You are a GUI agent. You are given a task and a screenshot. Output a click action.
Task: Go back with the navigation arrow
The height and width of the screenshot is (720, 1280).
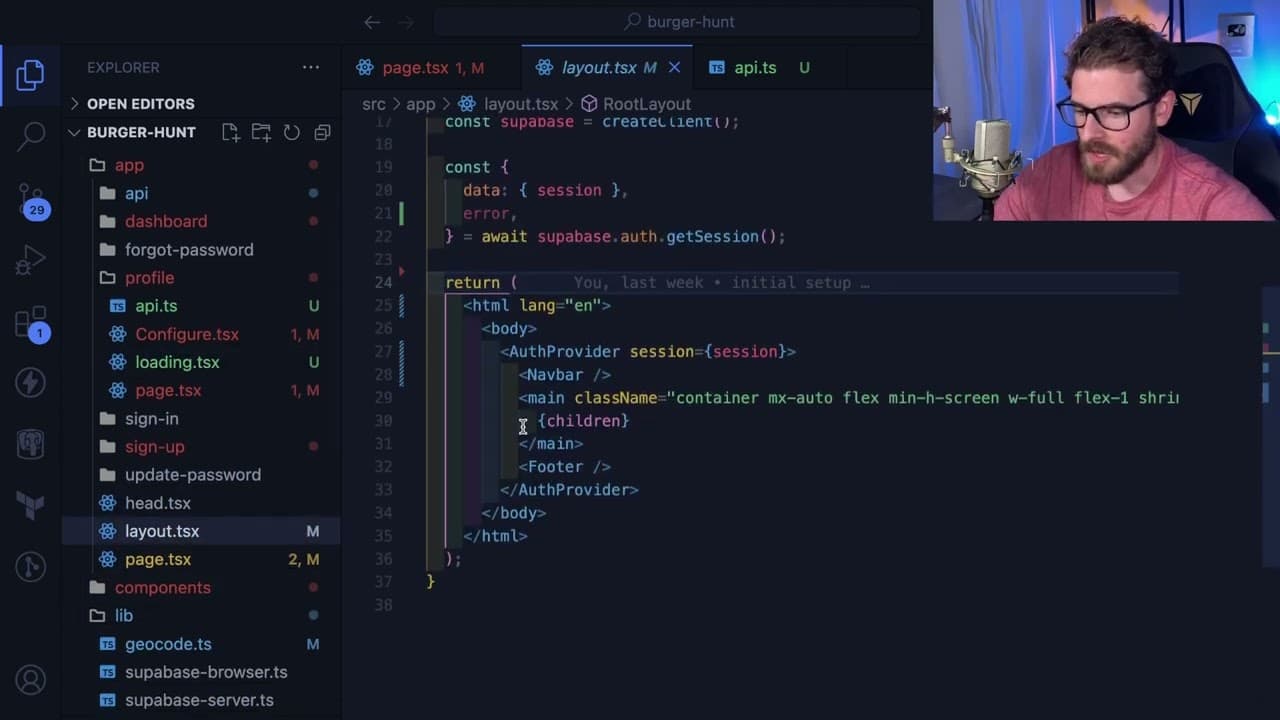(372, 21)
